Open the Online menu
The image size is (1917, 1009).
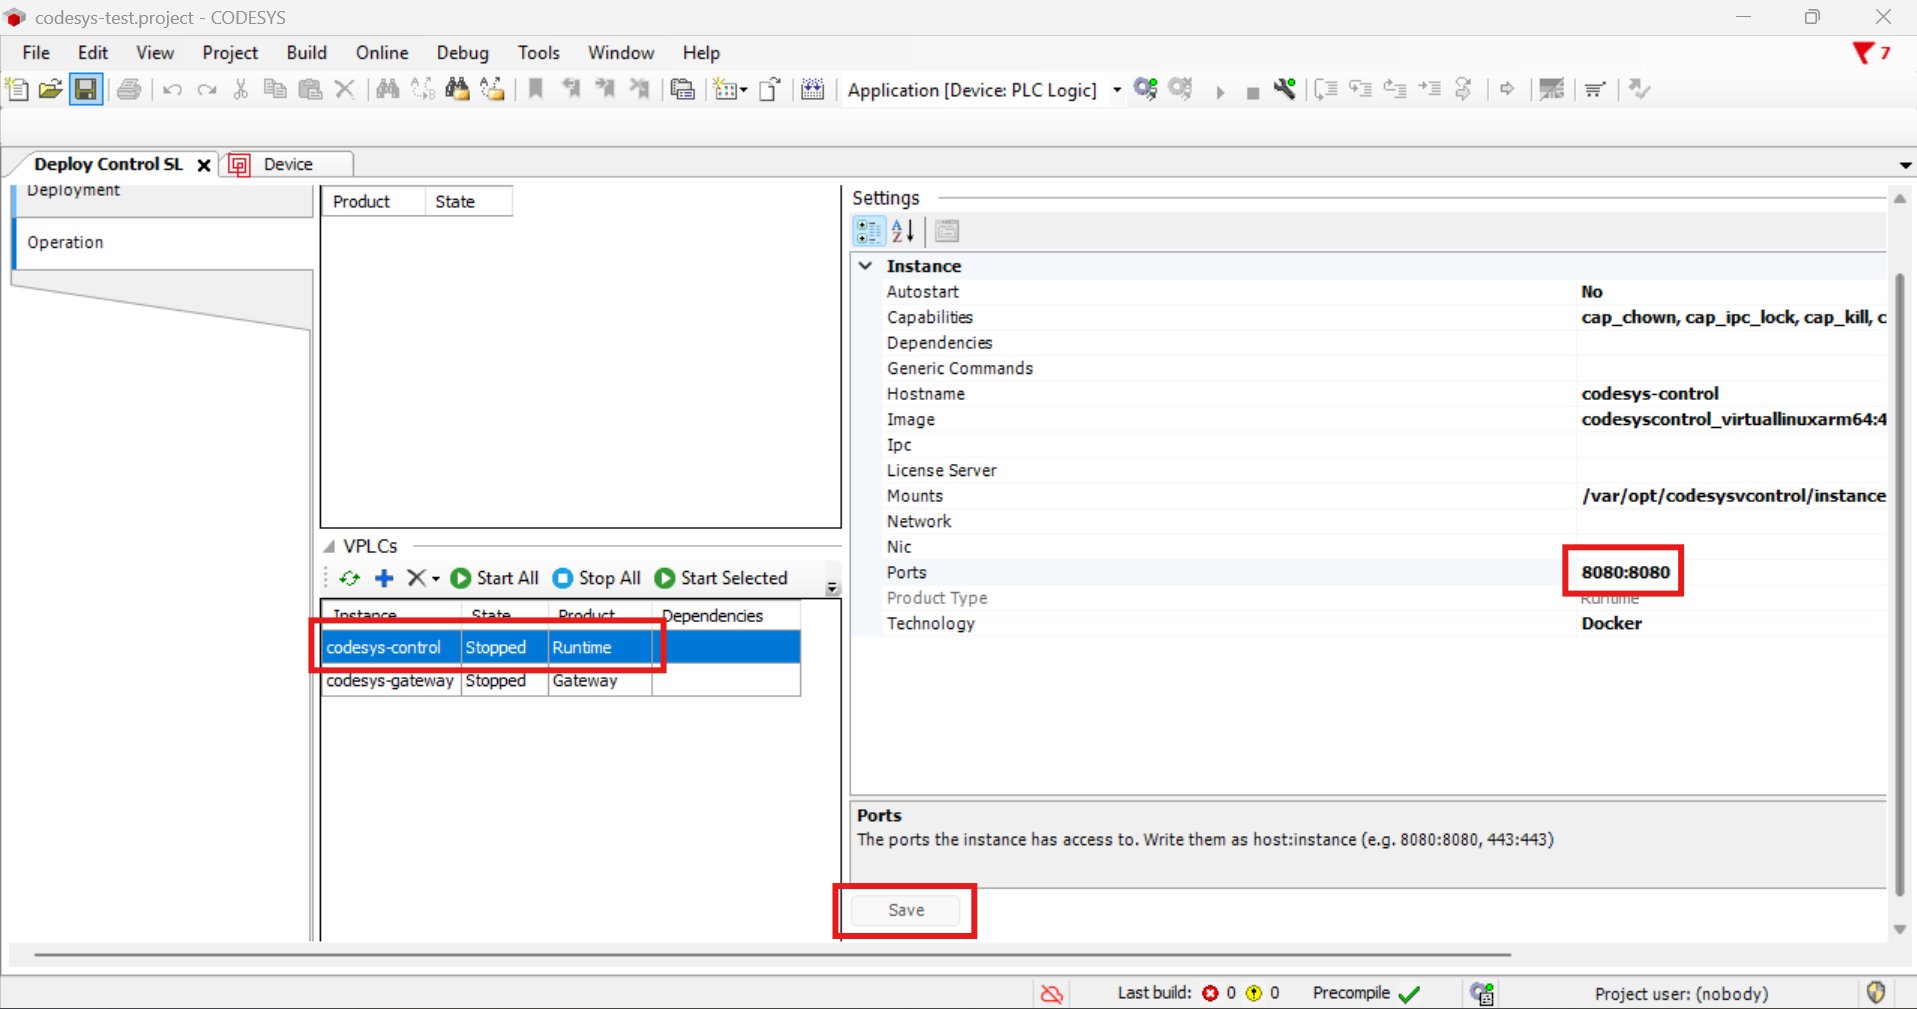pyautogui.click(x=381, y=53)
